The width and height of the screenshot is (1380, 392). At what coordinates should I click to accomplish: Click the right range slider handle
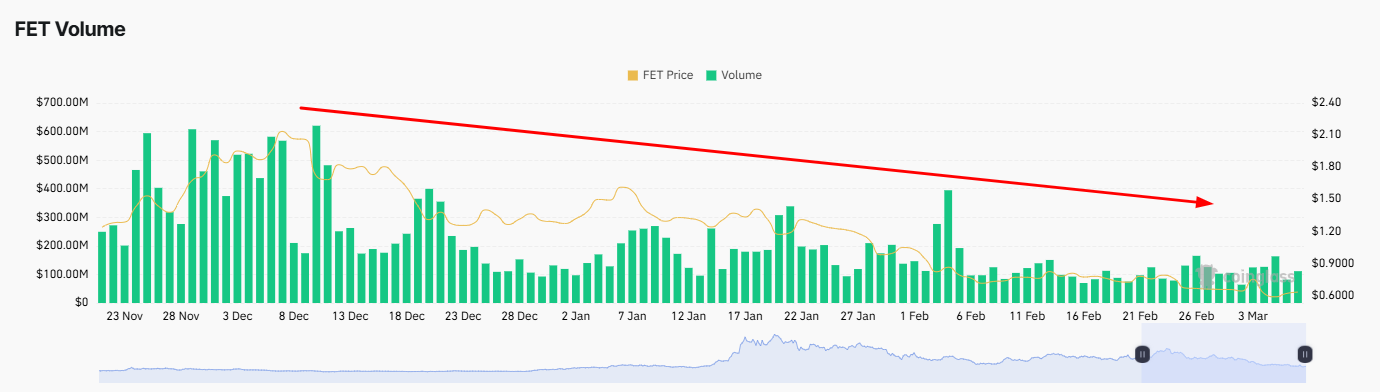(1305, 354)
